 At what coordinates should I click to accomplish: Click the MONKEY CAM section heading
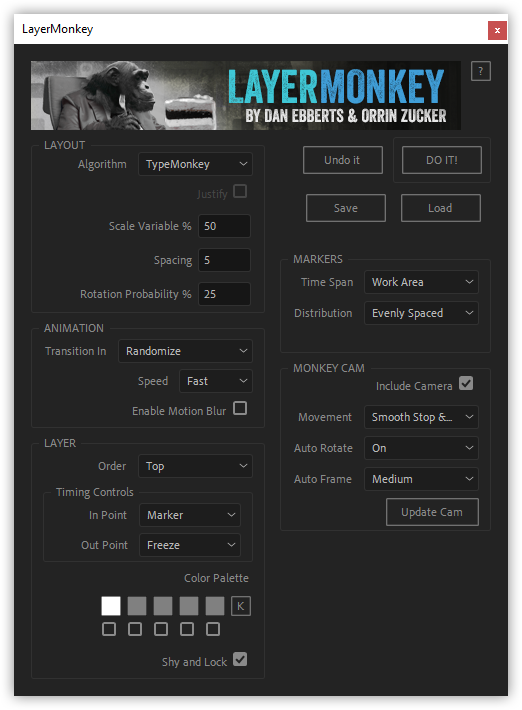[329, 368]
